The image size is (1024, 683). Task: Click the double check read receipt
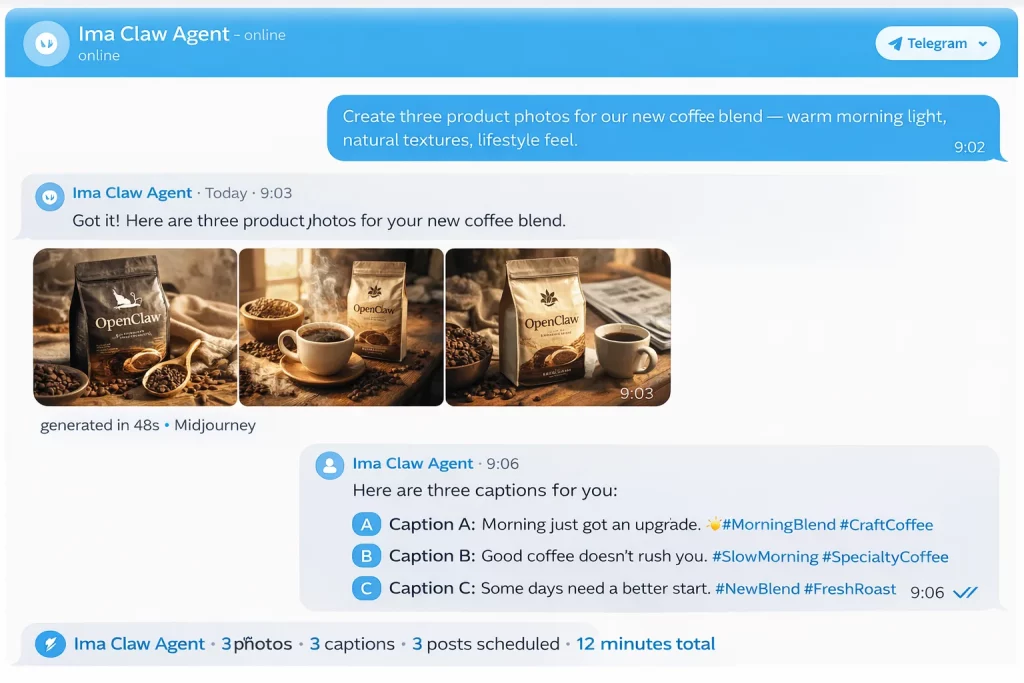(x=965, y=593)
